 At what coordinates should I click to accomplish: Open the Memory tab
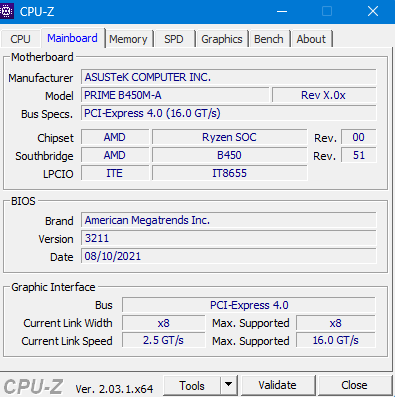[x=128, y=39]
